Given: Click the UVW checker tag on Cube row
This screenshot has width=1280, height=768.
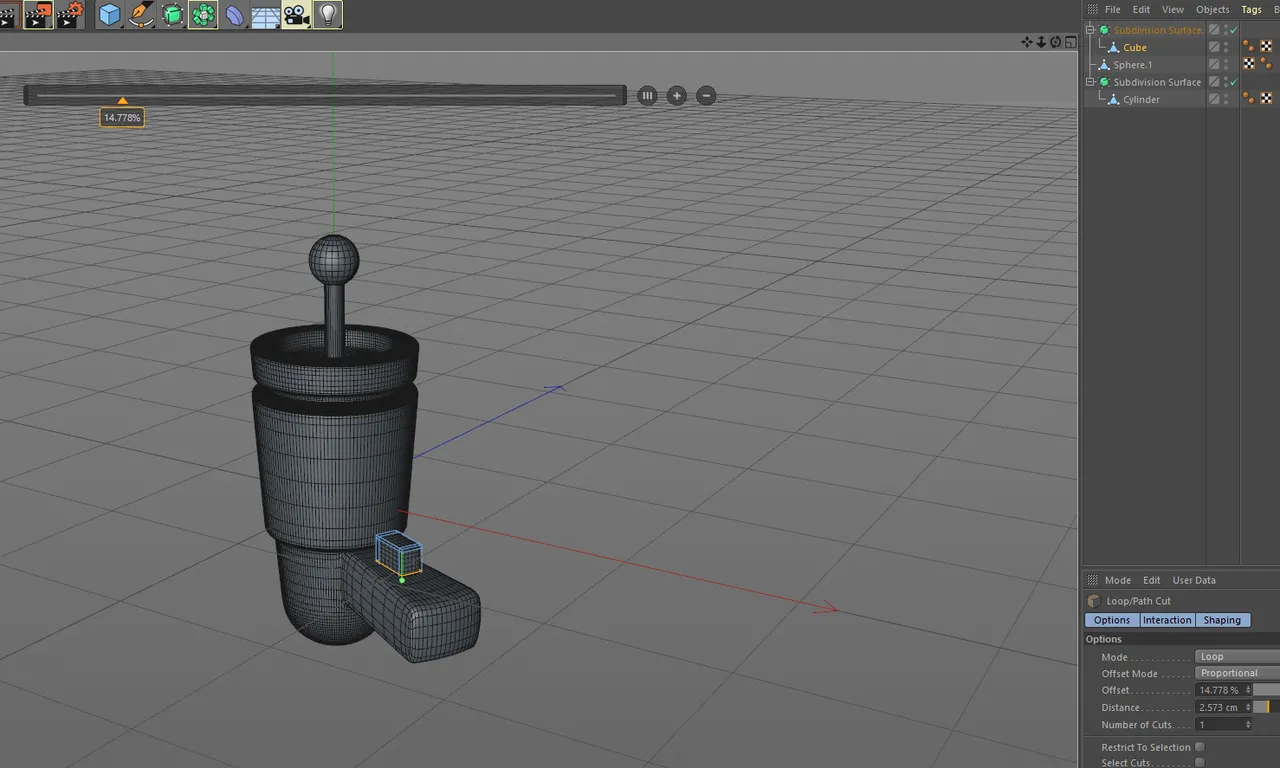Looking at the screenshot, I should tap(1266, 47).
